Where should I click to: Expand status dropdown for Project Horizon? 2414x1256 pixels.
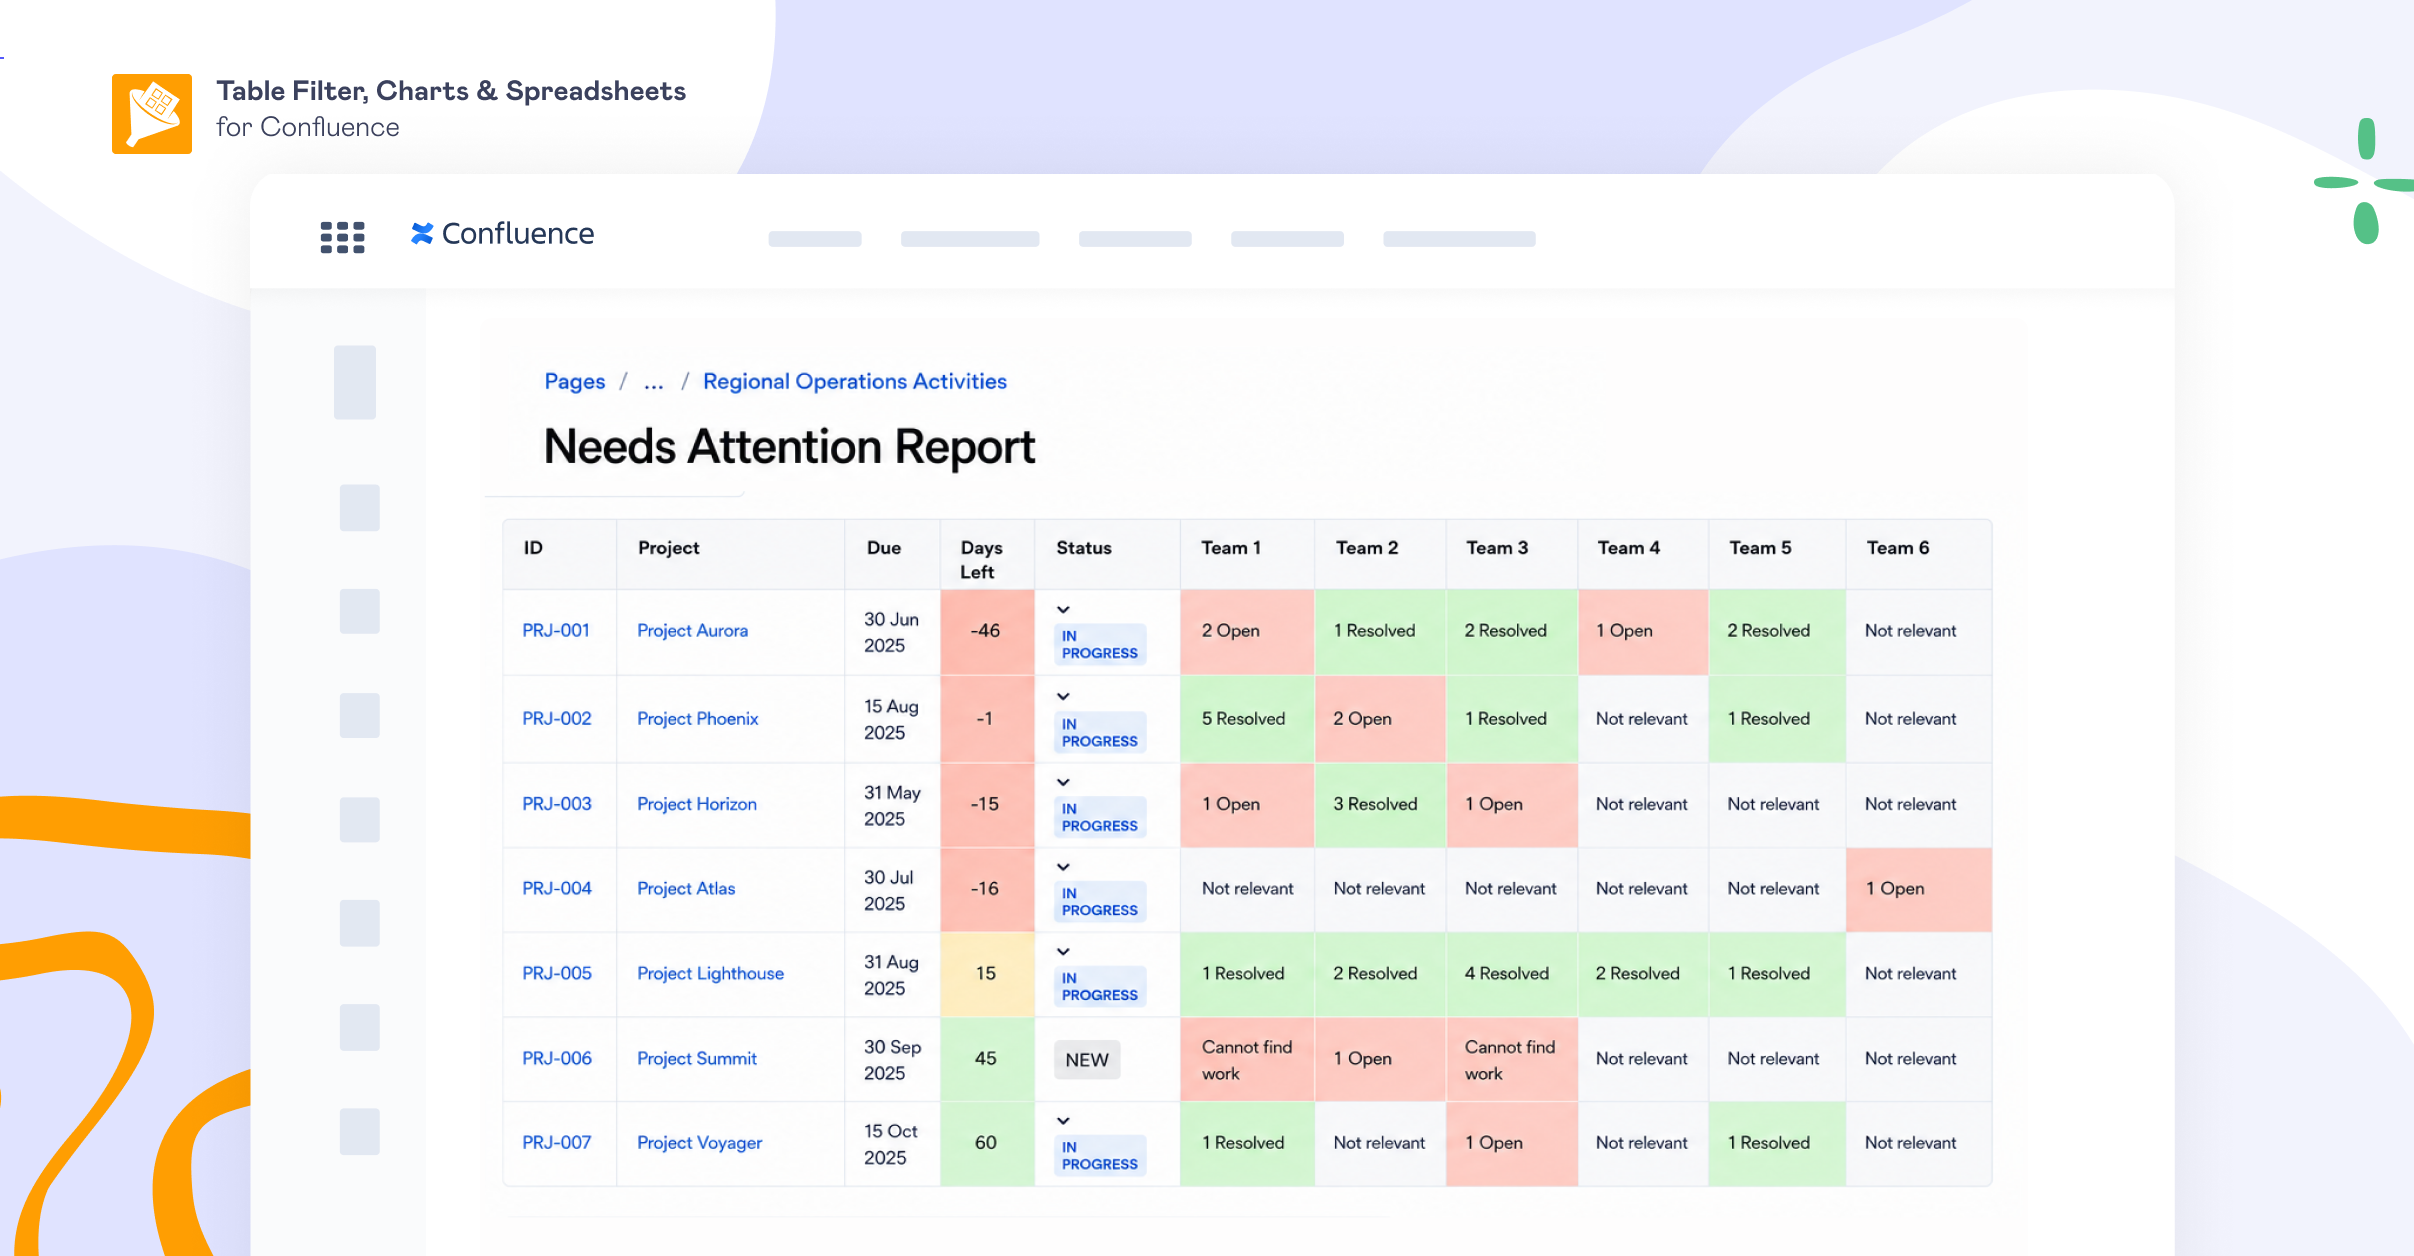coord(1063,782)
